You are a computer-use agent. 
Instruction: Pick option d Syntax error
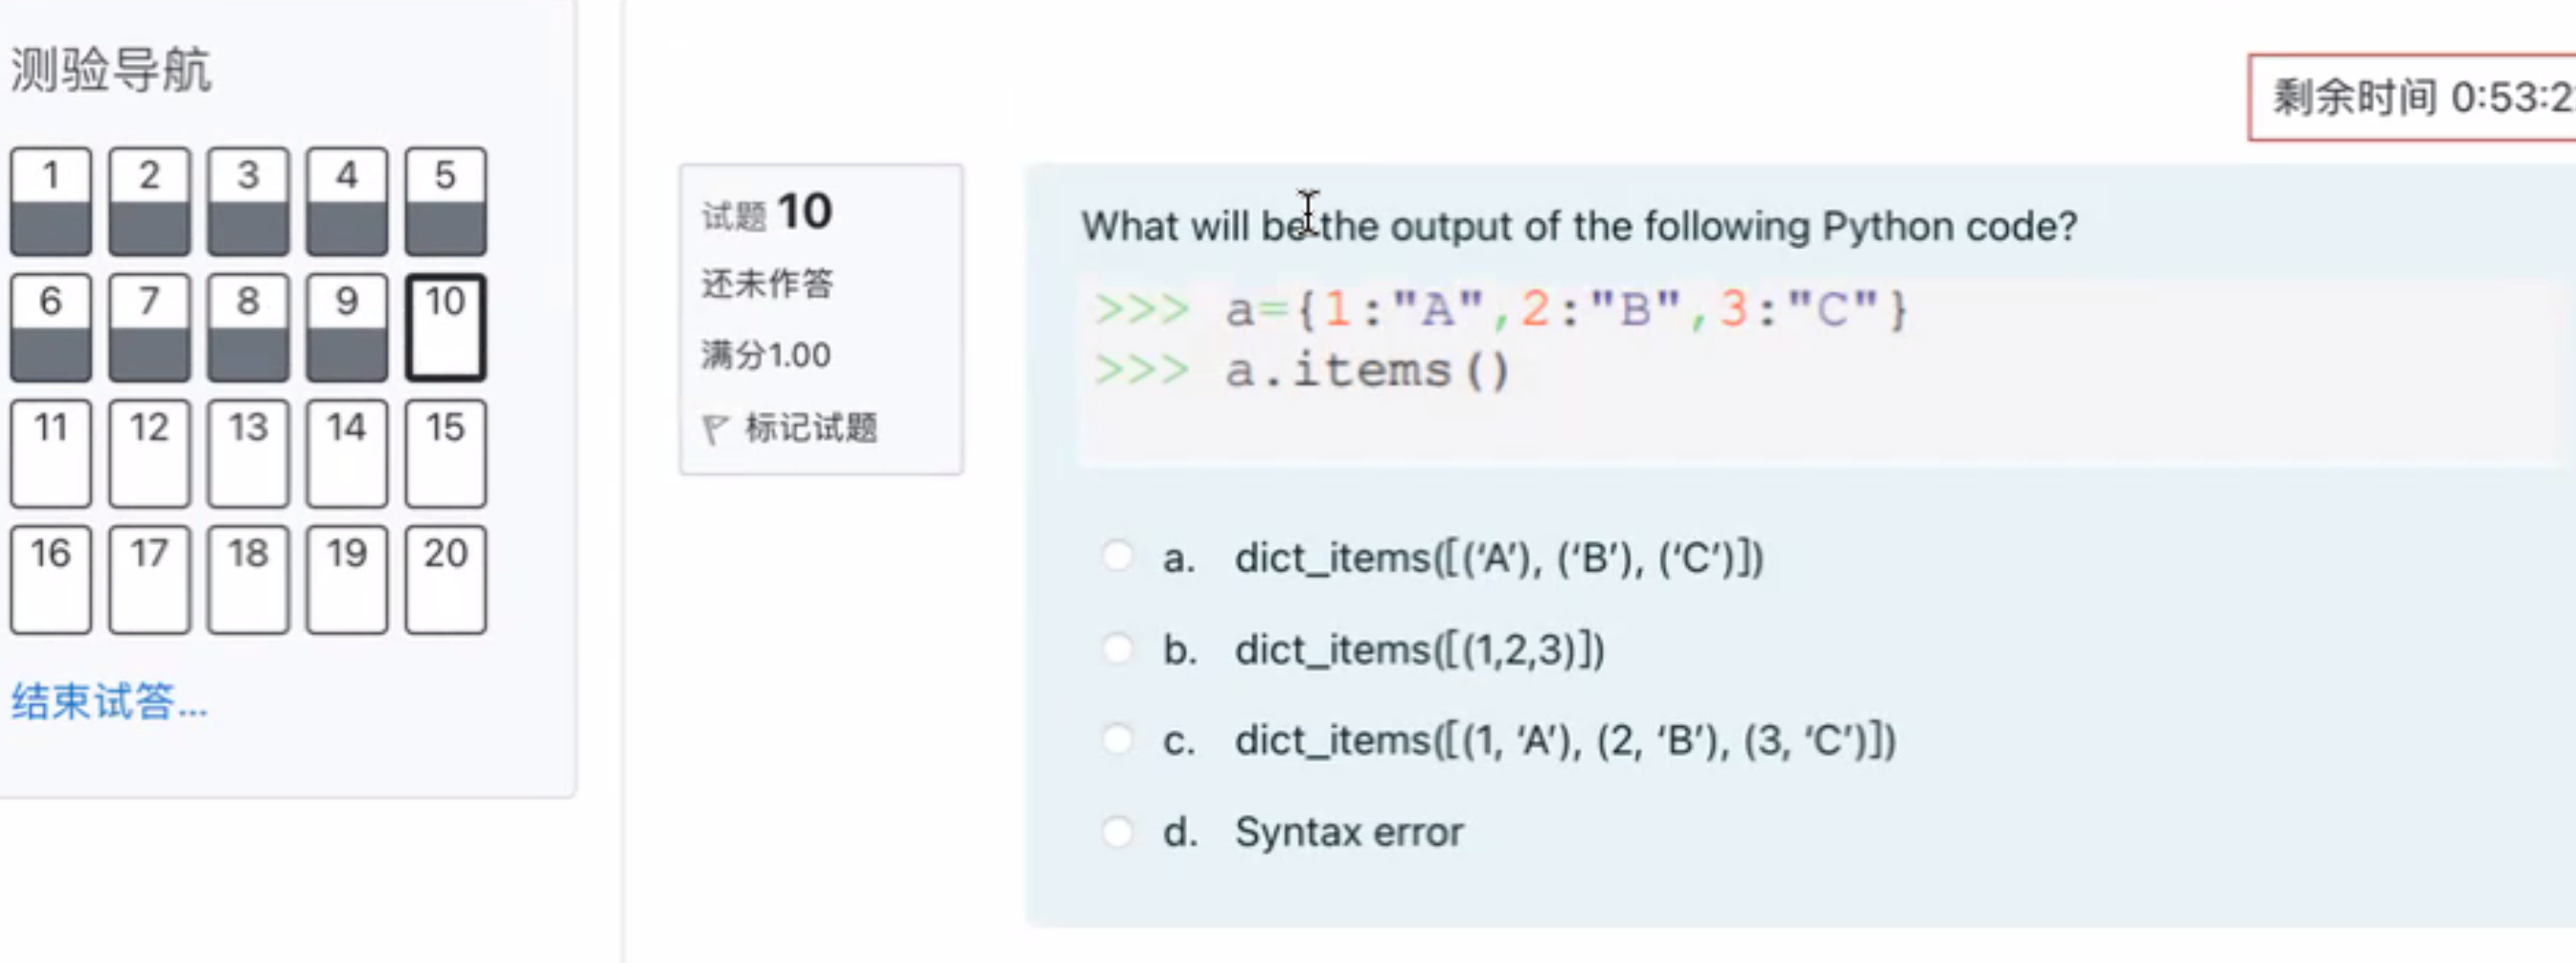tap(1117, 831)
